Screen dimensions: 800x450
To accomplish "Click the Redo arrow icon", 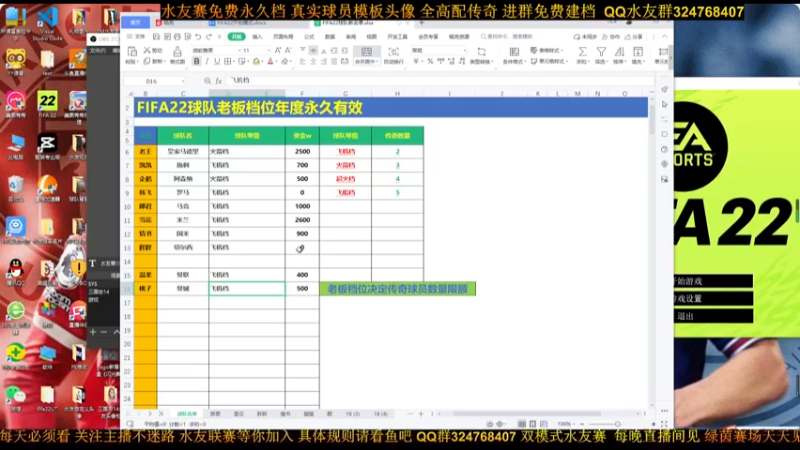I will [209, 37].
